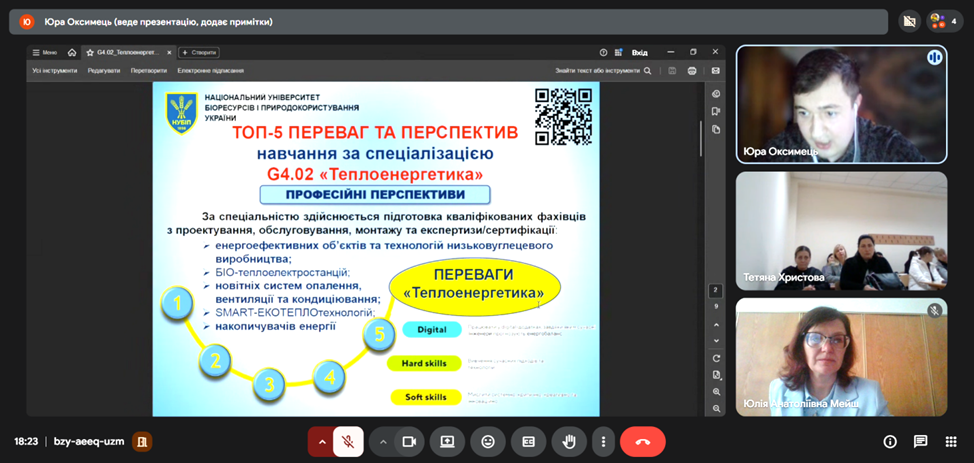Go to next page with down chevron
This screenshot has height=463, width=974.
tap(717, 341)
